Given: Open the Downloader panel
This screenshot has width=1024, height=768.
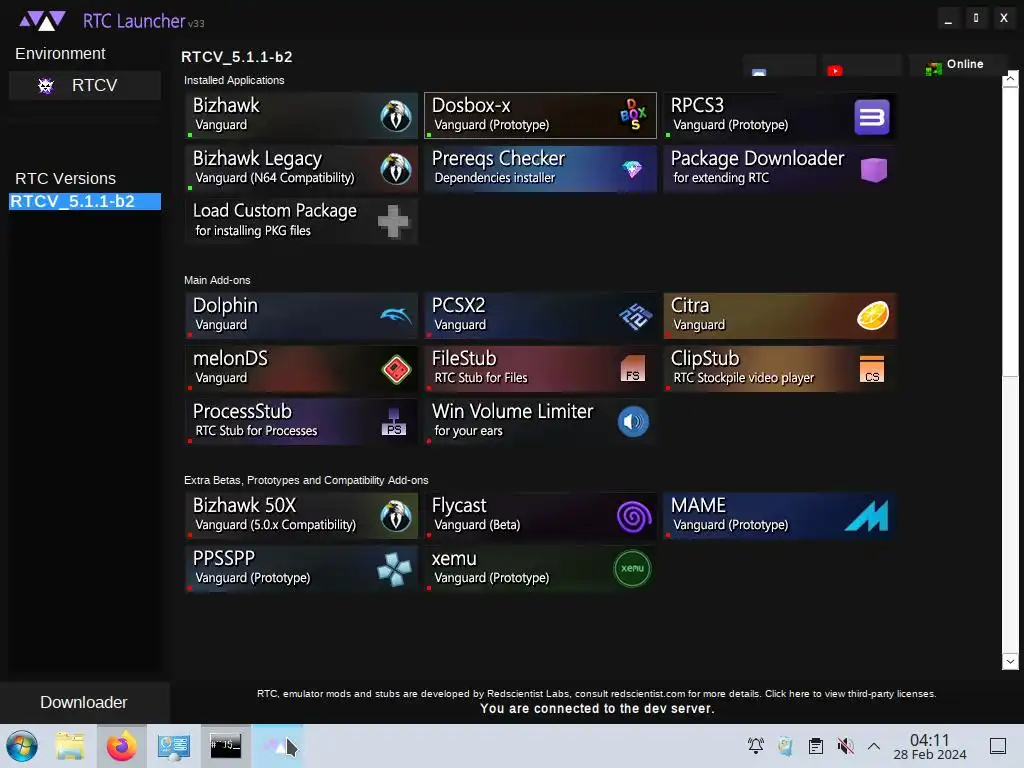Looking at the screenshot, I should tap(84, 702).
